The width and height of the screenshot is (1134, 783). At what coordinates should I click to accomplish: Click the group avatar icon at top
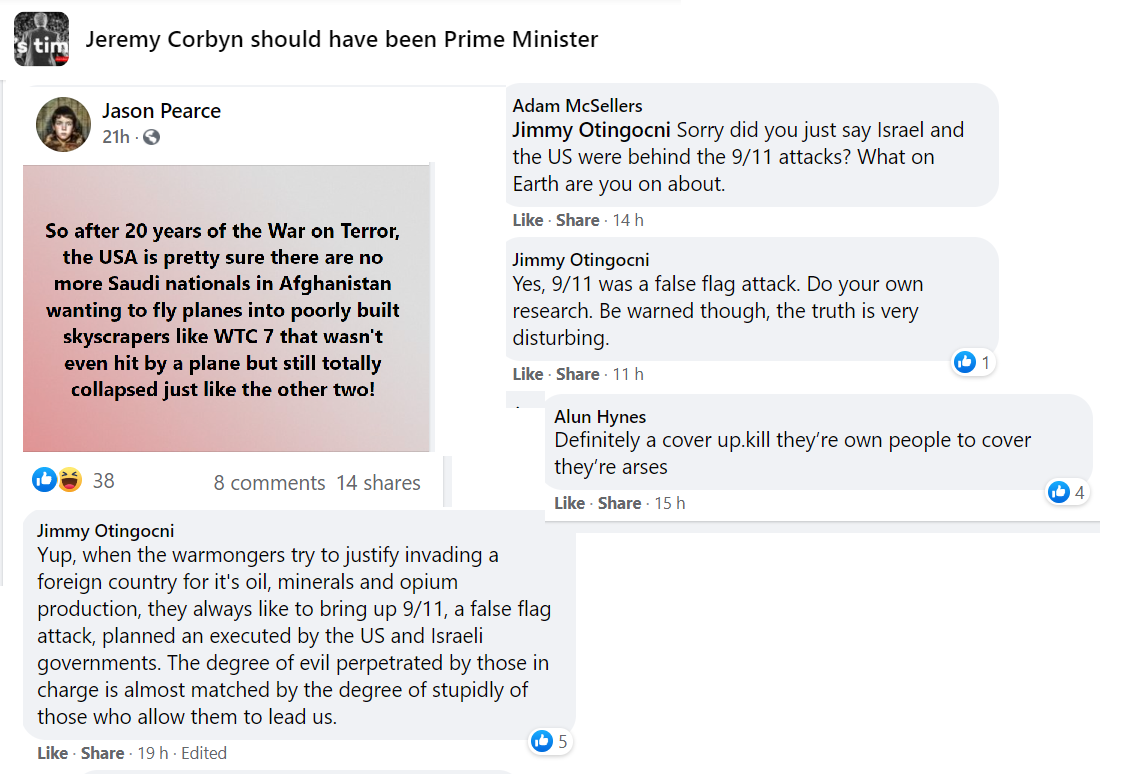pyautogui.click(x=41, y=39)
